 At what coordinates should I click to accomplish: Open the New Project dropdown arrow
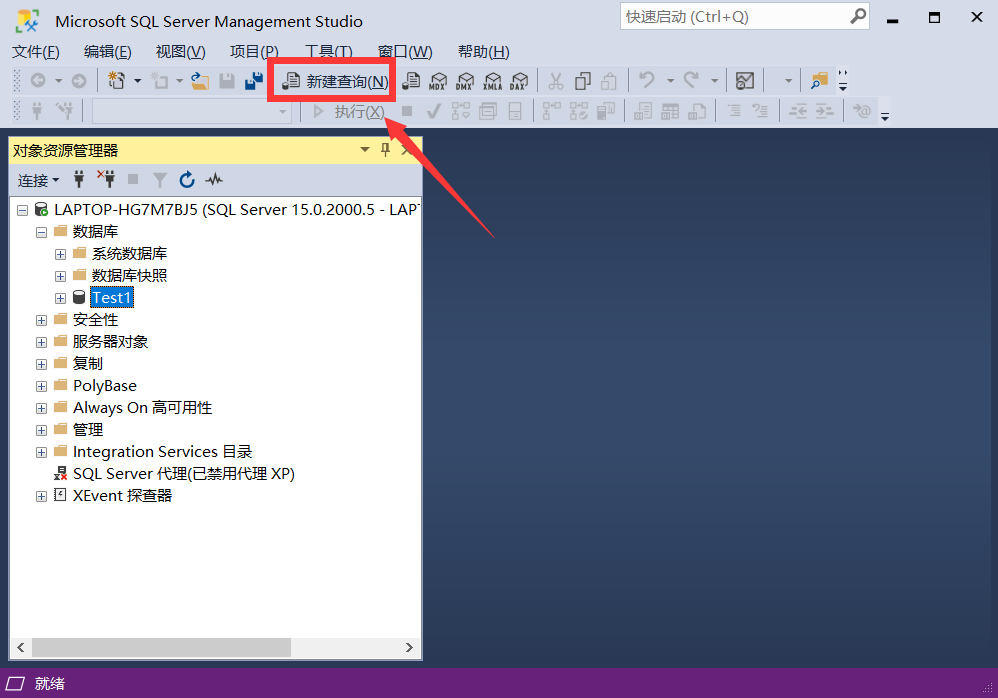tap(137, 81)
